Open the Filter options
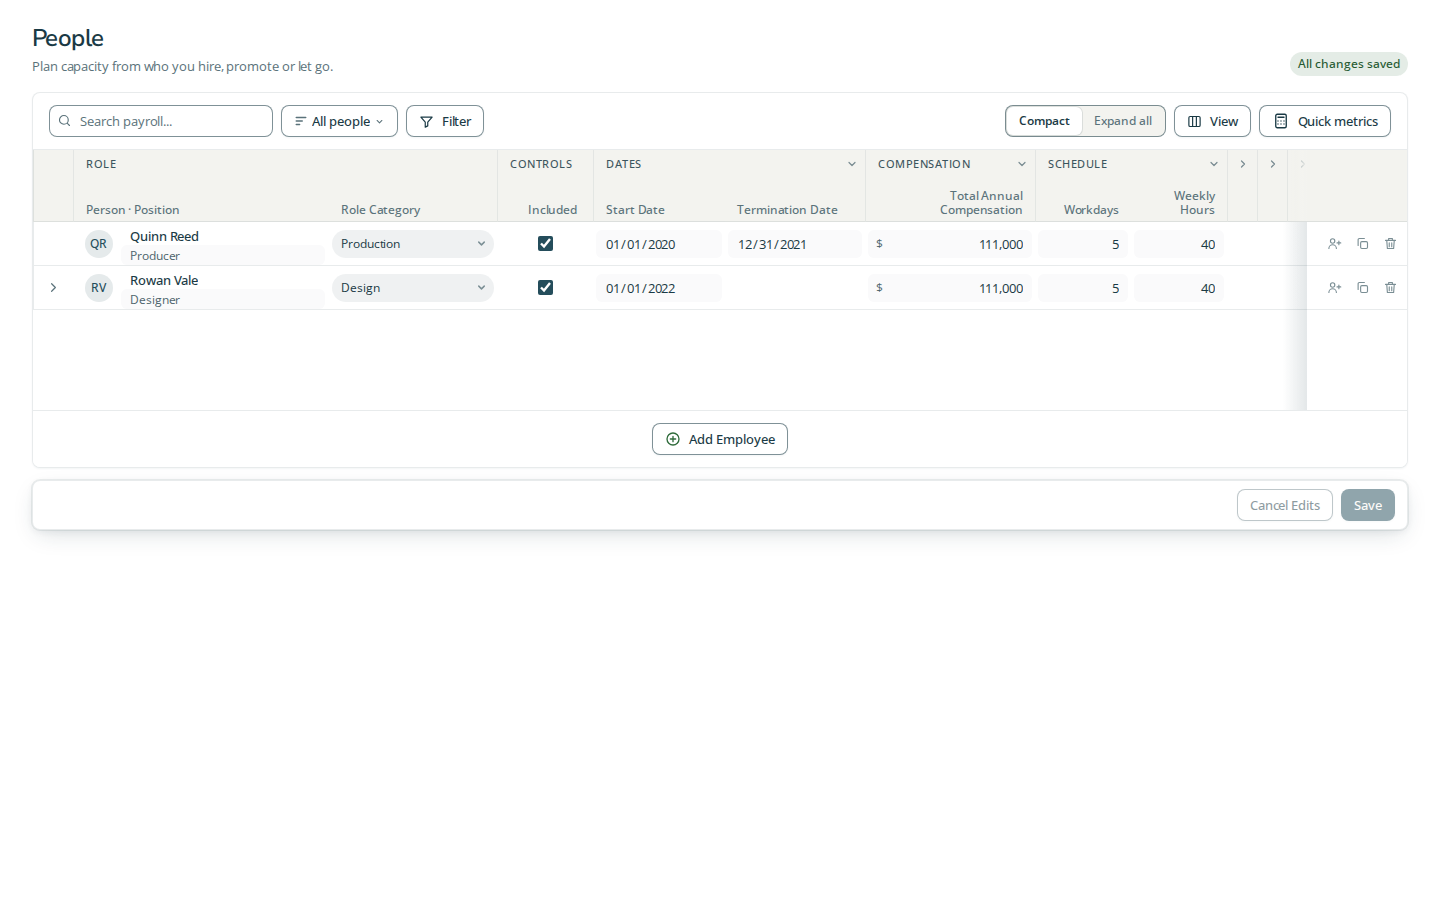The height and width of the screenshot is (900, 1440). click(445, 121)
